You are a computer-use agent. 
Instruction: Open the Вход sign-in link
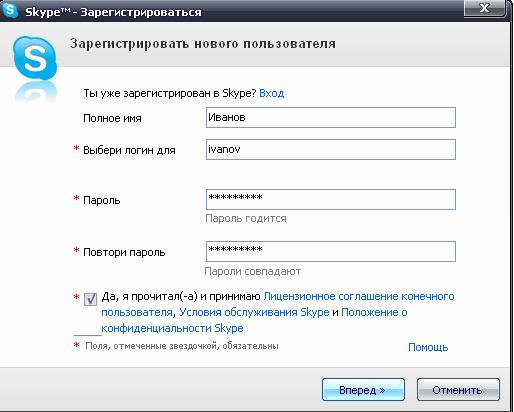[x=272, y=93]
